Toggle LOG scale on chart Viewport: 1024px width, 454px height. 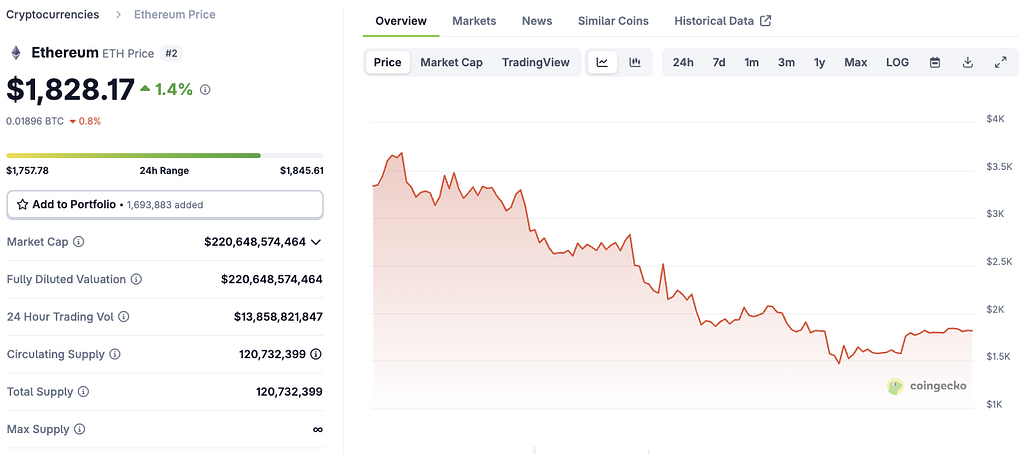897,62
